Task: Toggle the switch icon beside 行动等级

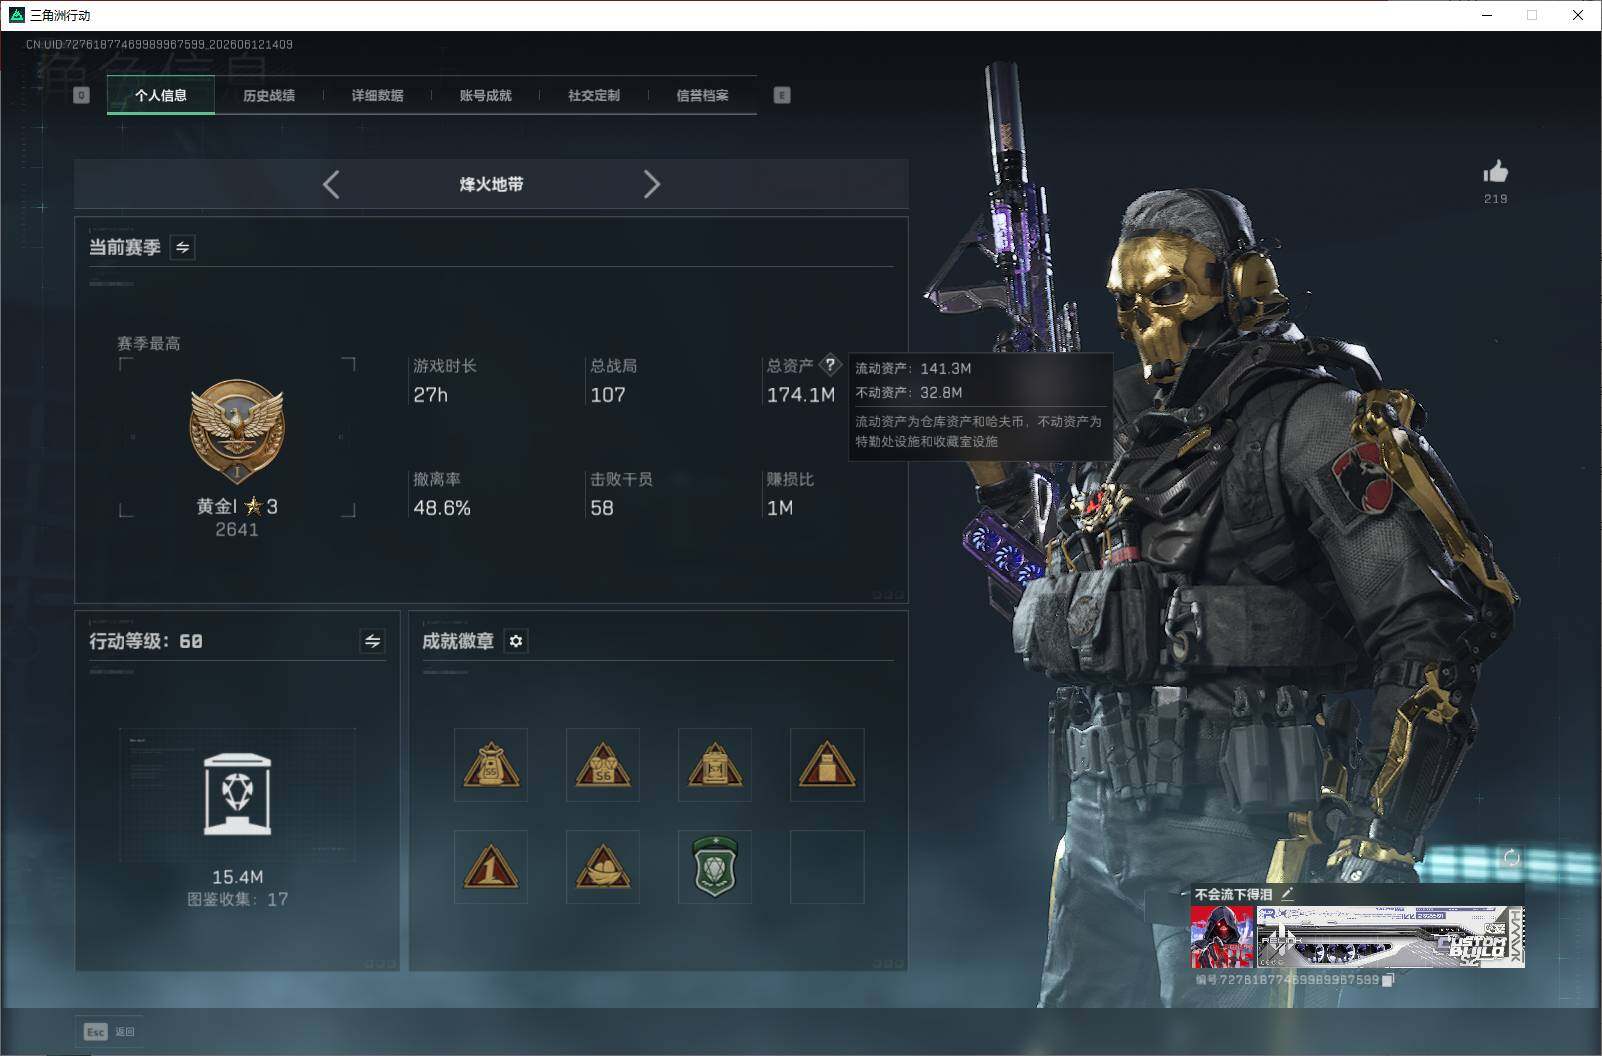Action: [372, 641]
